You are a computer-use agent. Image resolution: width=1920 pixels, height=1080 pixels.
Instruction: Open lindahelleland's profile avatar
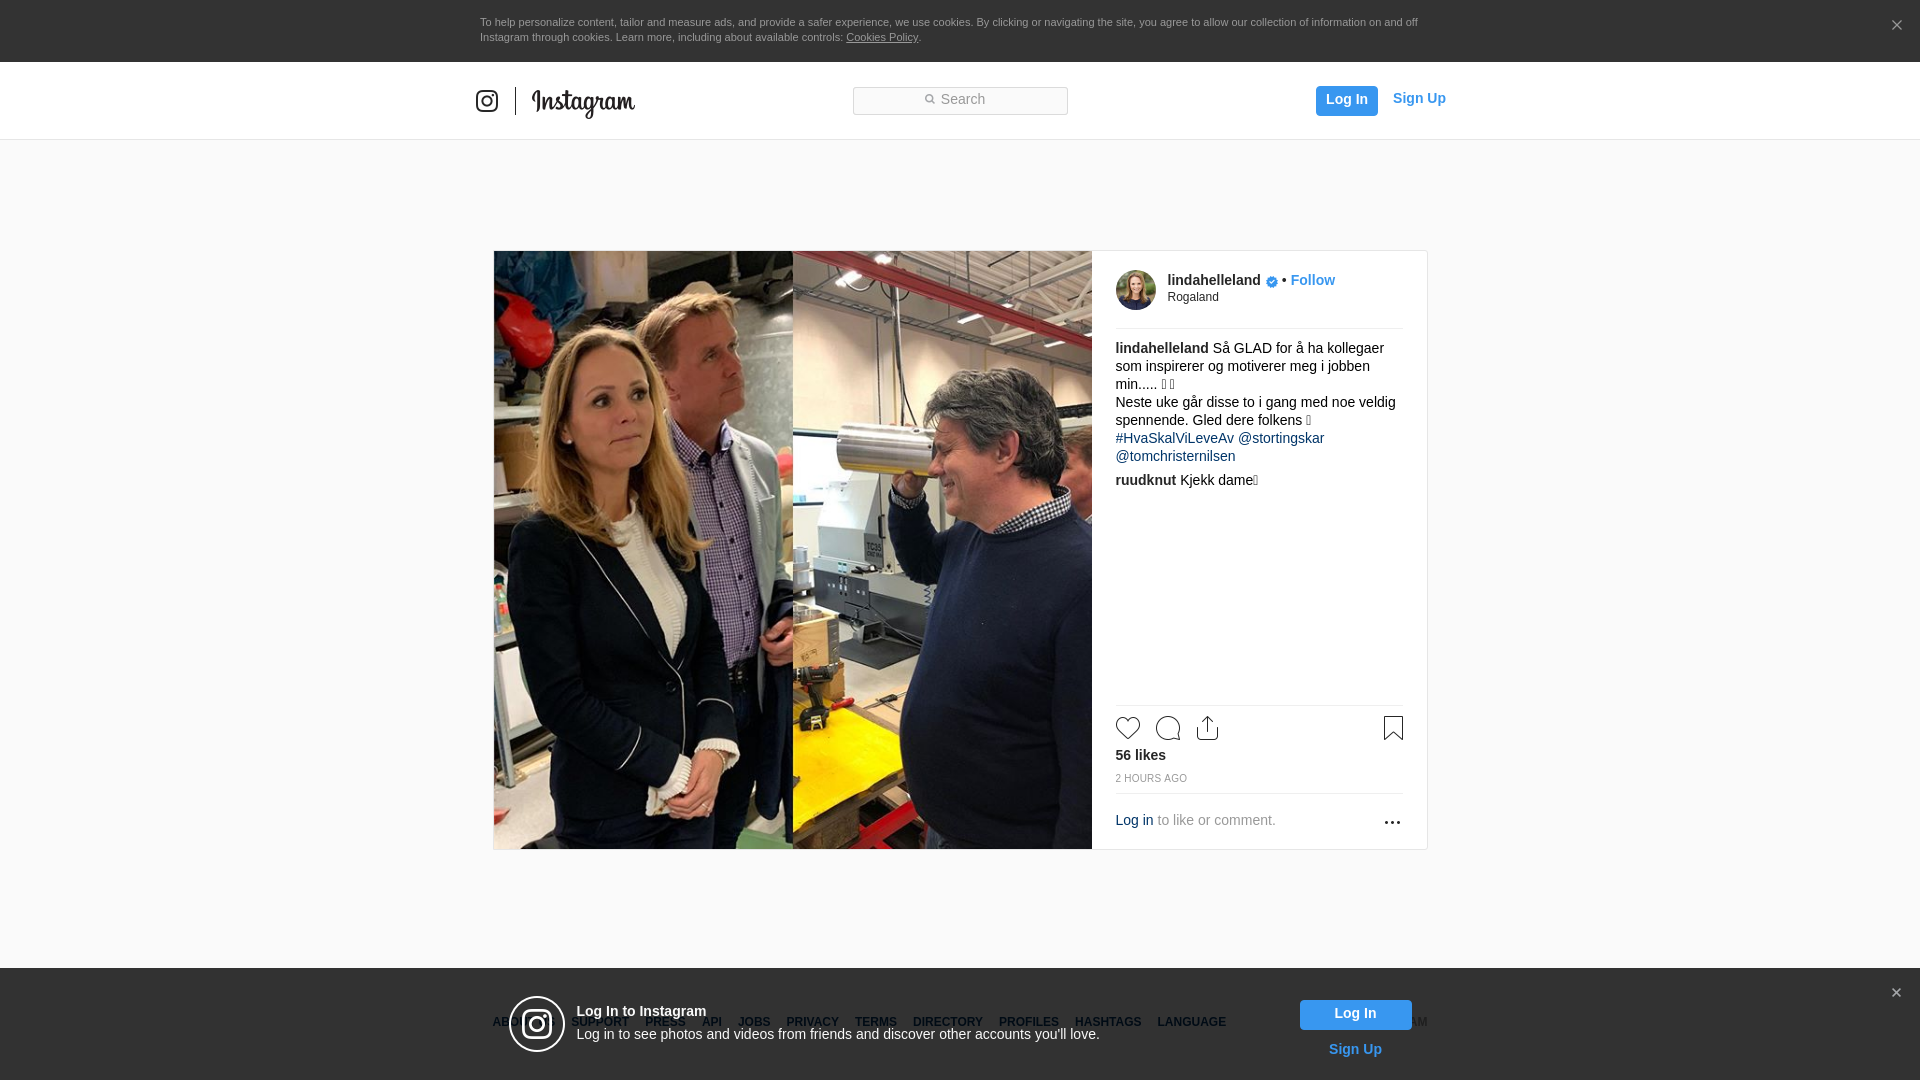tap(1136, 290)
